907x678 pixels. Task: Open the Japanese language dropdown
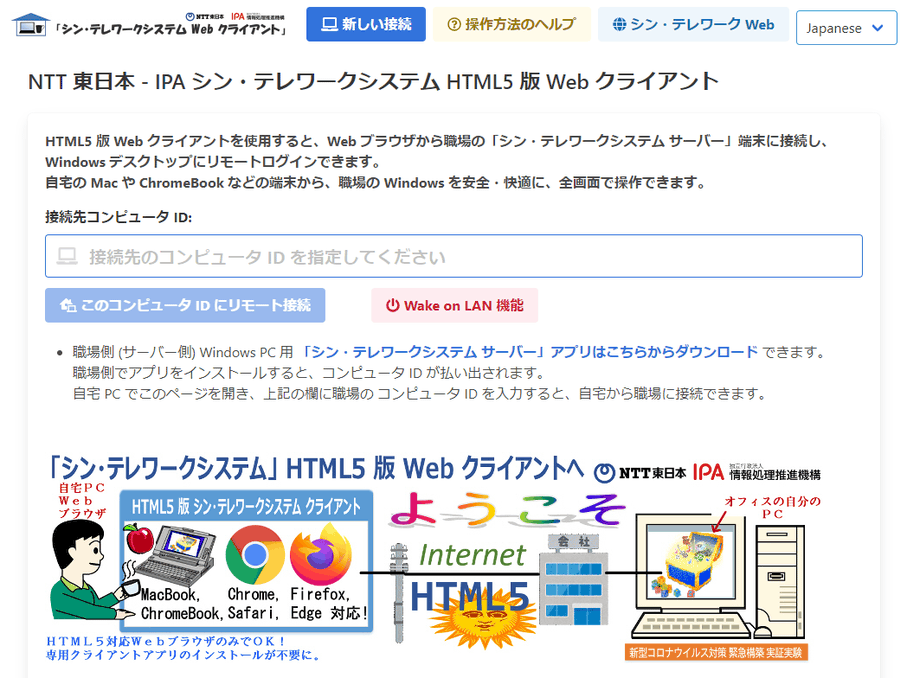coord(846,28)
